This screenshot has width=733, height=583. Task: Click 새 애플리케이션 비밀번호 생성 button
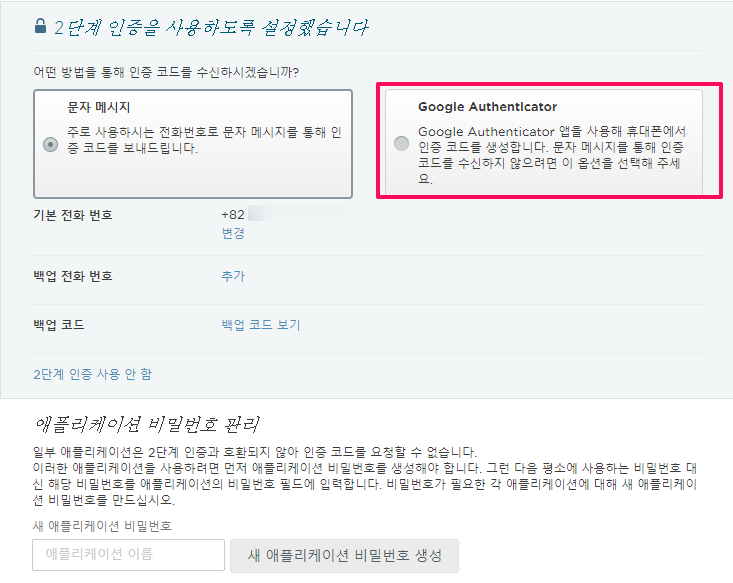coord(345,555)
